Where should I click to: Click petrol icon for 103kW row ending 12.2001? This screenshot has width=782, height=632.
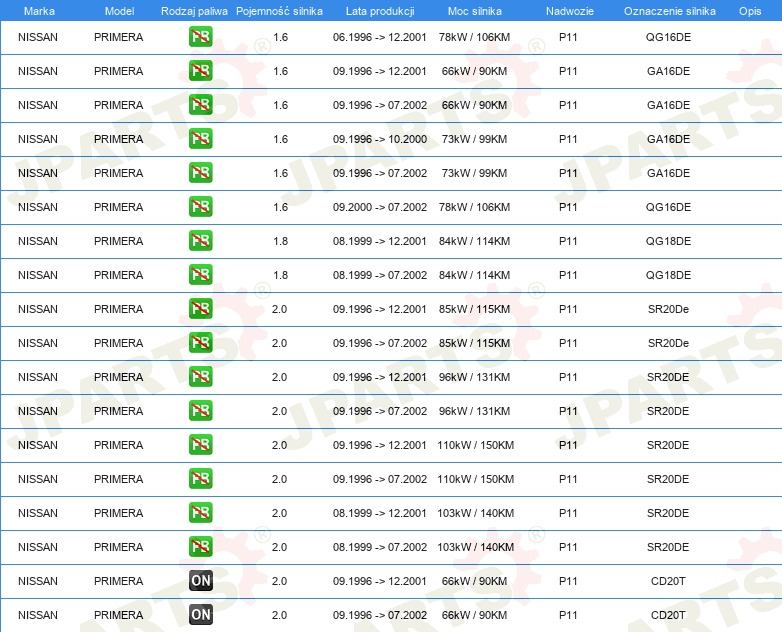point(200,512)
